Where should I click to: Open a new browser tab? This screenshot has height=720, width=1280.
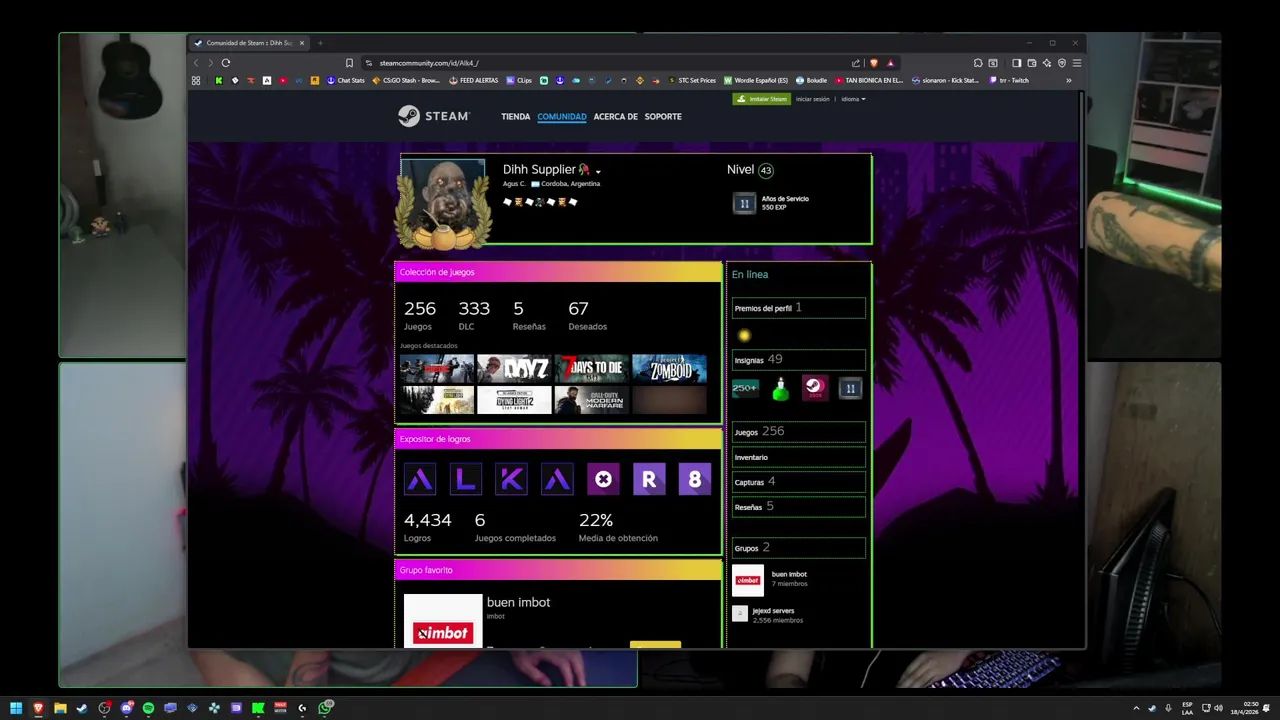320,43
